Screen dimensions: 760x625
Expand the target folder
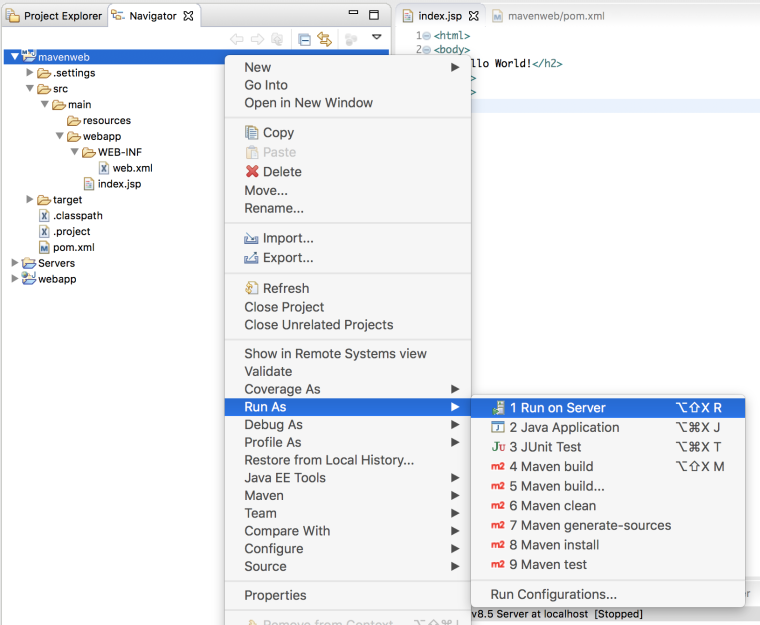pyautogui.click(x=30, y=199)
